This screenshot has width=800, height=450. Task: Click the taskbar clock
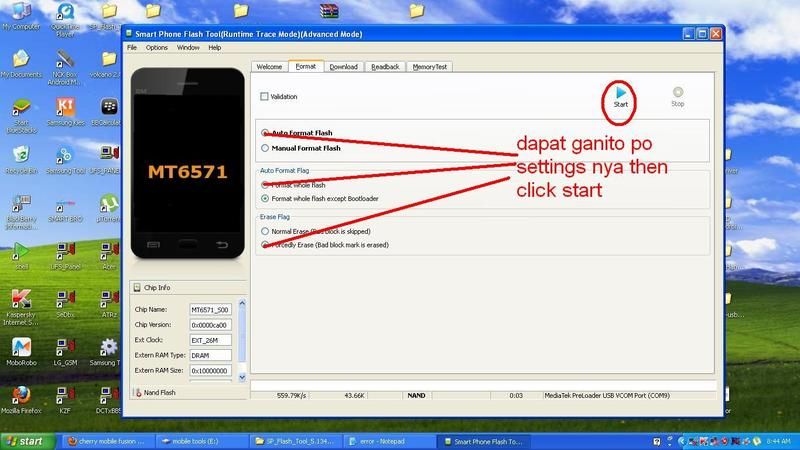click(x=778, y=441)
